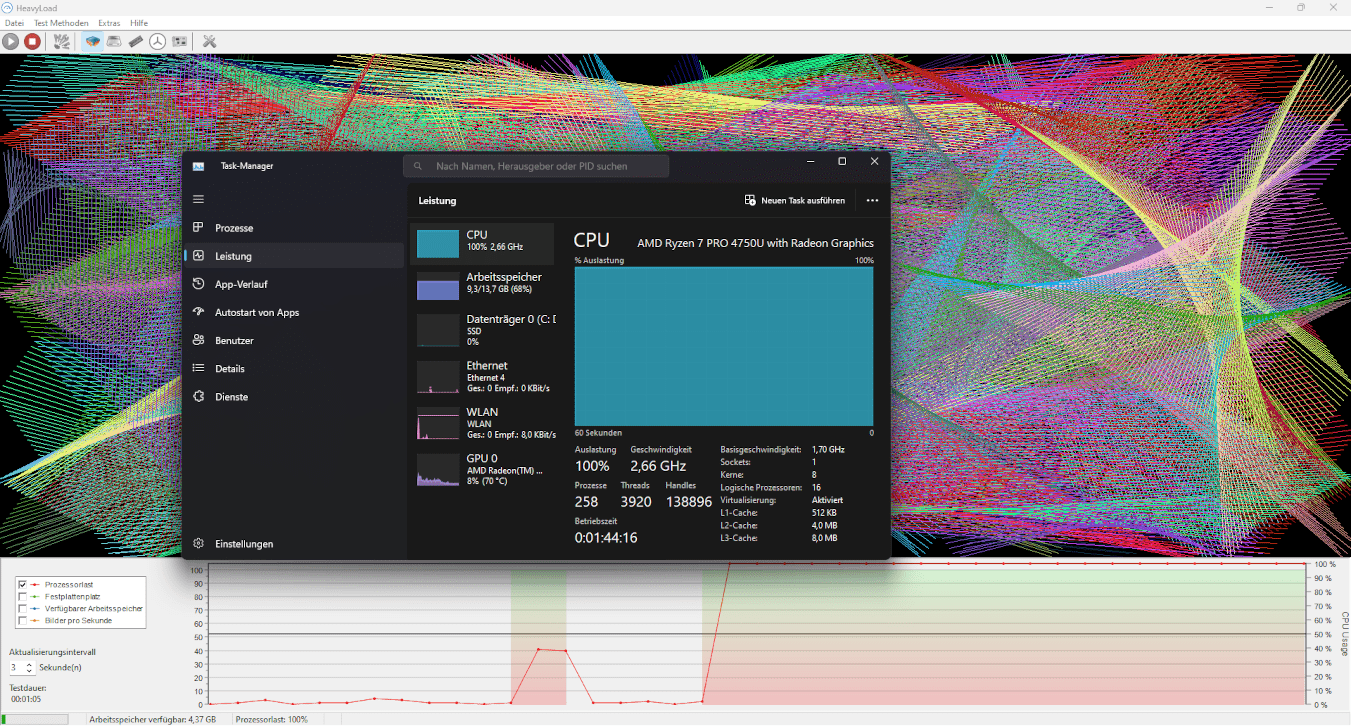1351x726 pixels.
Task: Increase the Aktualisierungsintervall with up arrow
Action: point(29,664)
